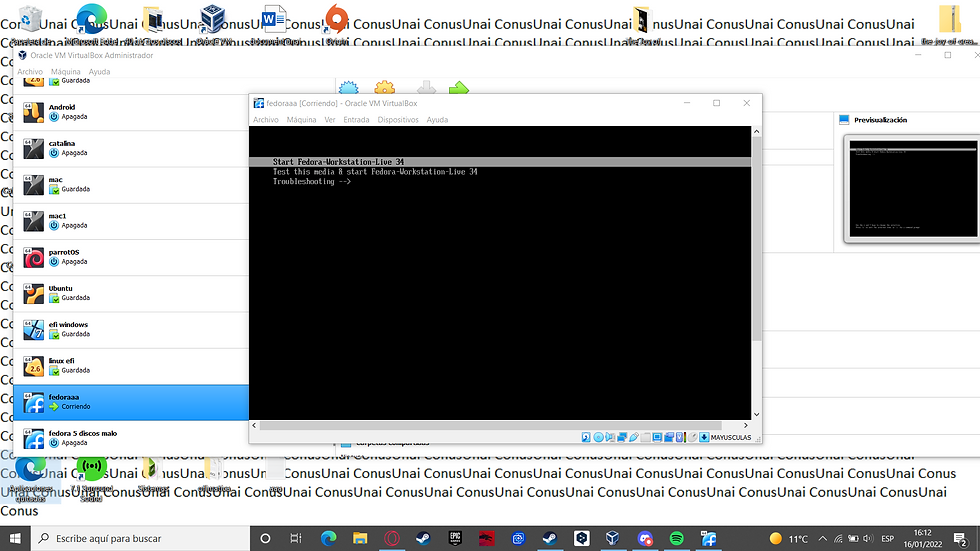Open Máquina menu in VirtualBox Administrador window
980x551 pixels.
[66, 72]
